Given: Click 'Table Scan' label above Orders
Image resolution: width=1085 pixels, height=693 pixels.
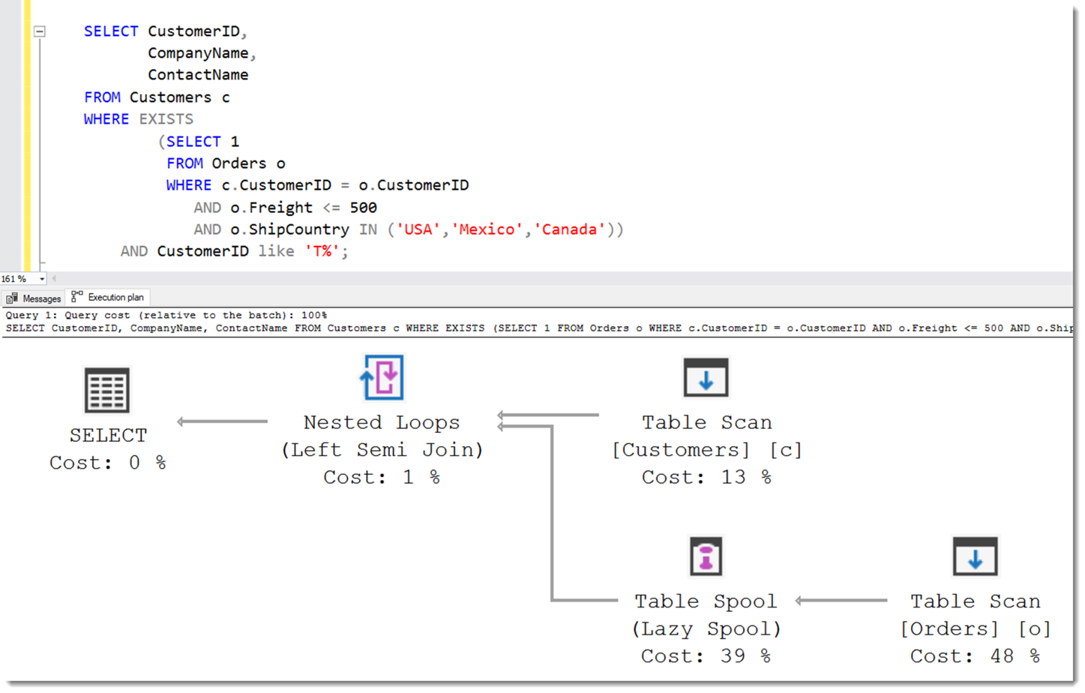Looking at the screenshot, I should [975, 602].
